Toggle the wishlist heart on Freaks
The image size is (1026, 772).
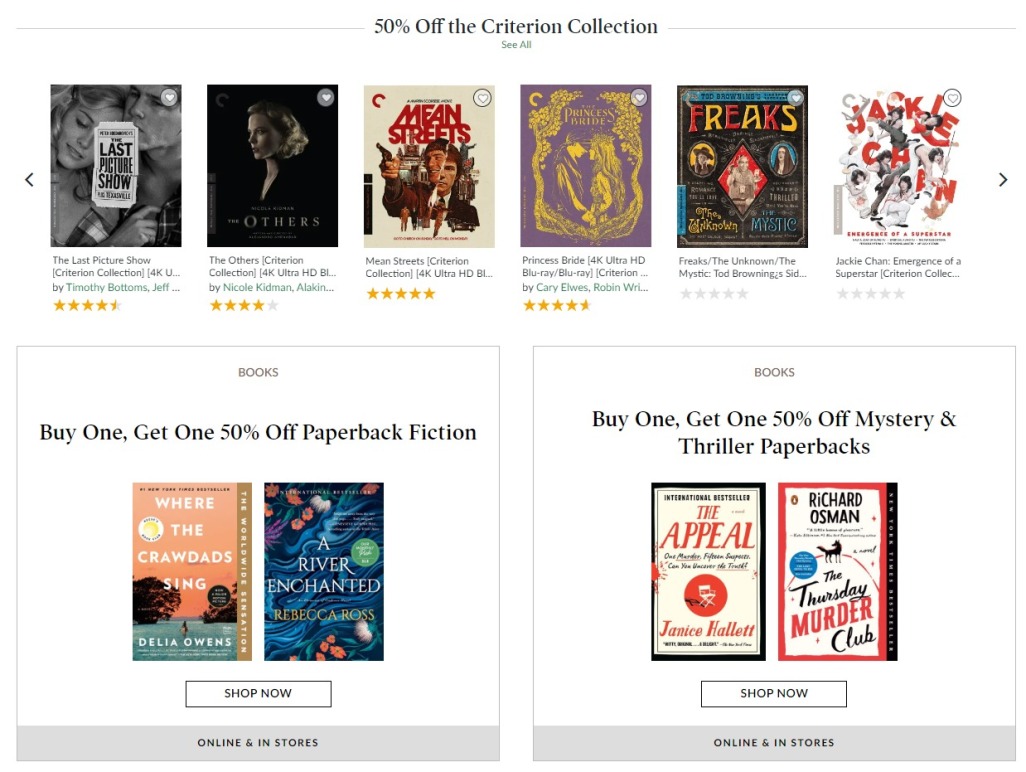point(795,97)
